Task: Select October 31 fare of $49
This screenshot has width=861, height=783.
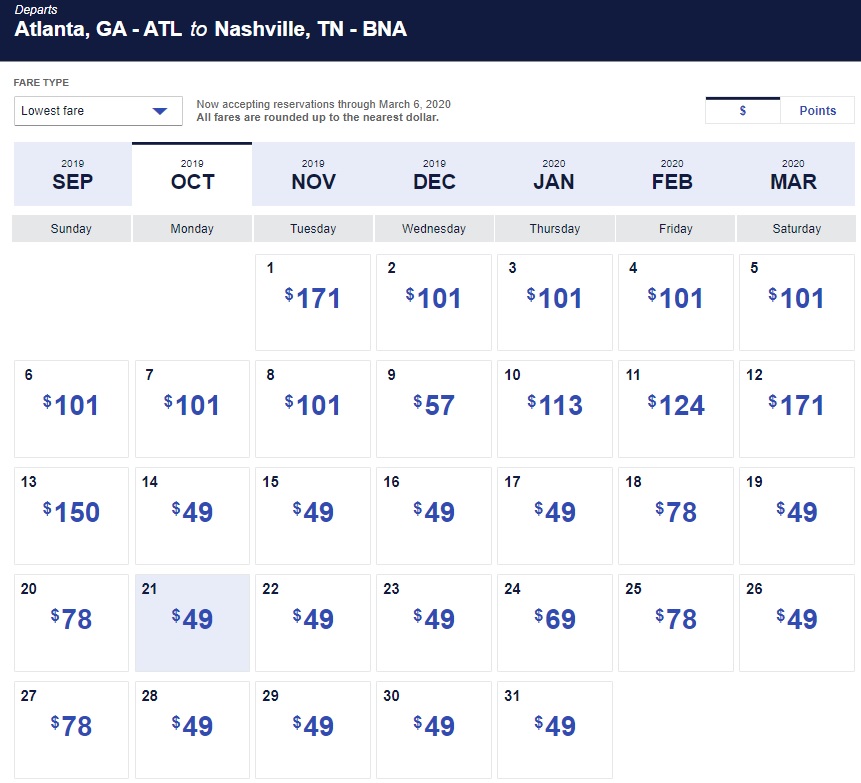Action: (x=555, y=729)
